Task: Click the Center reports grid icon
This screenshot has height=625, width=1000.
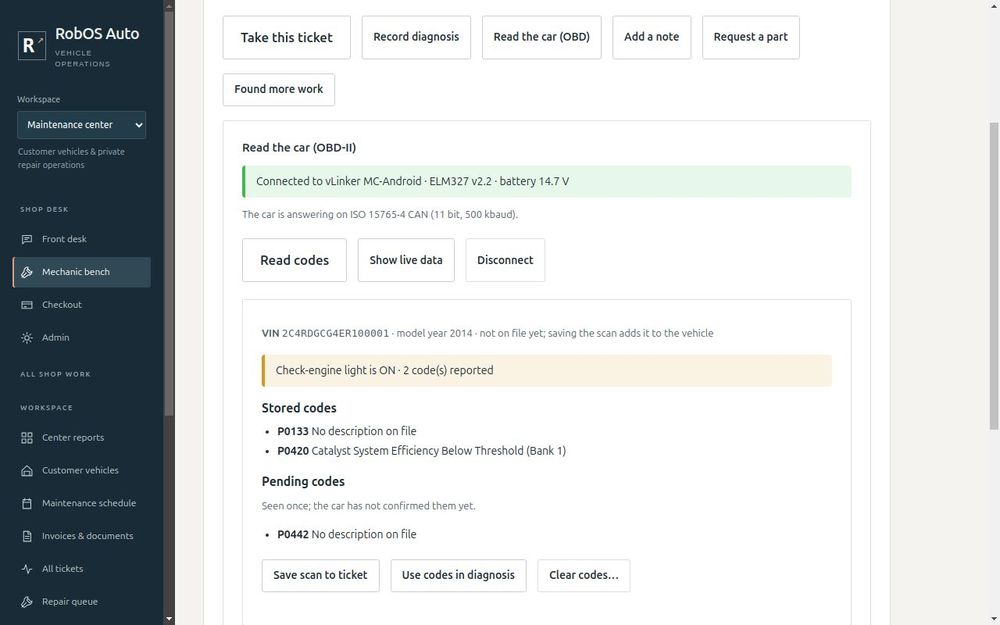Action: tap(27, 438)
